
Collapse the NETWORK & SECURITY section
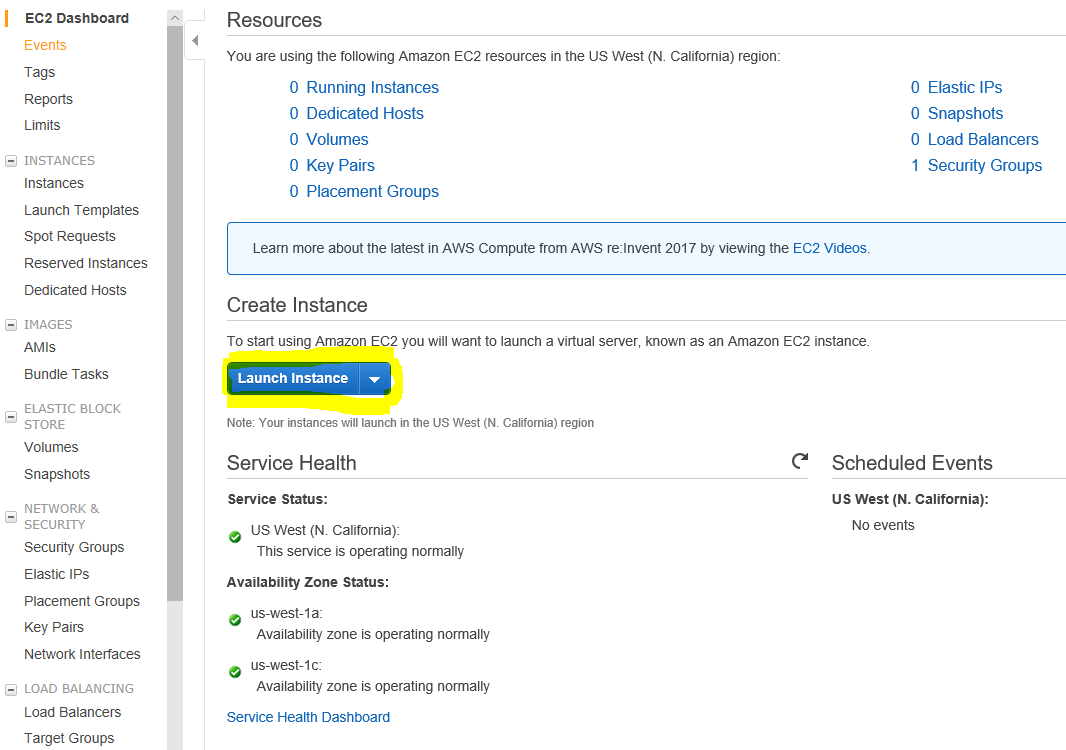click(11, 517)
